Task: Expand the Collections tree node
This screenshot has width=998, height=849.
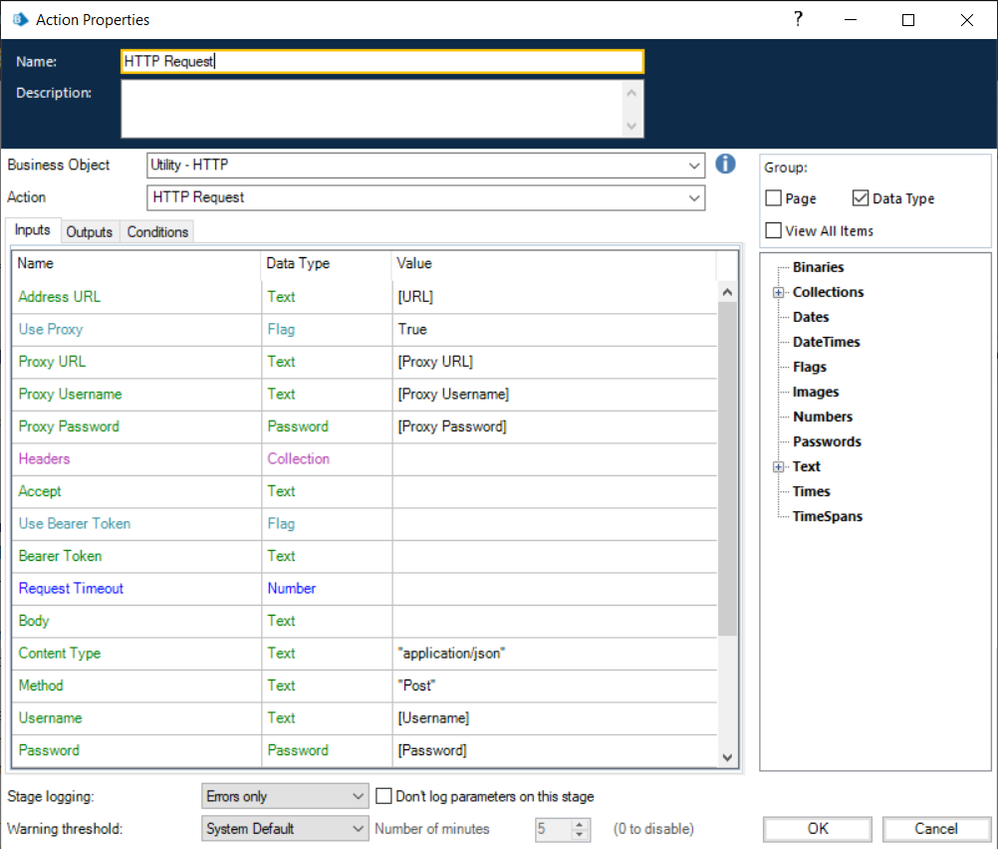Action: [x=778, y=292]
